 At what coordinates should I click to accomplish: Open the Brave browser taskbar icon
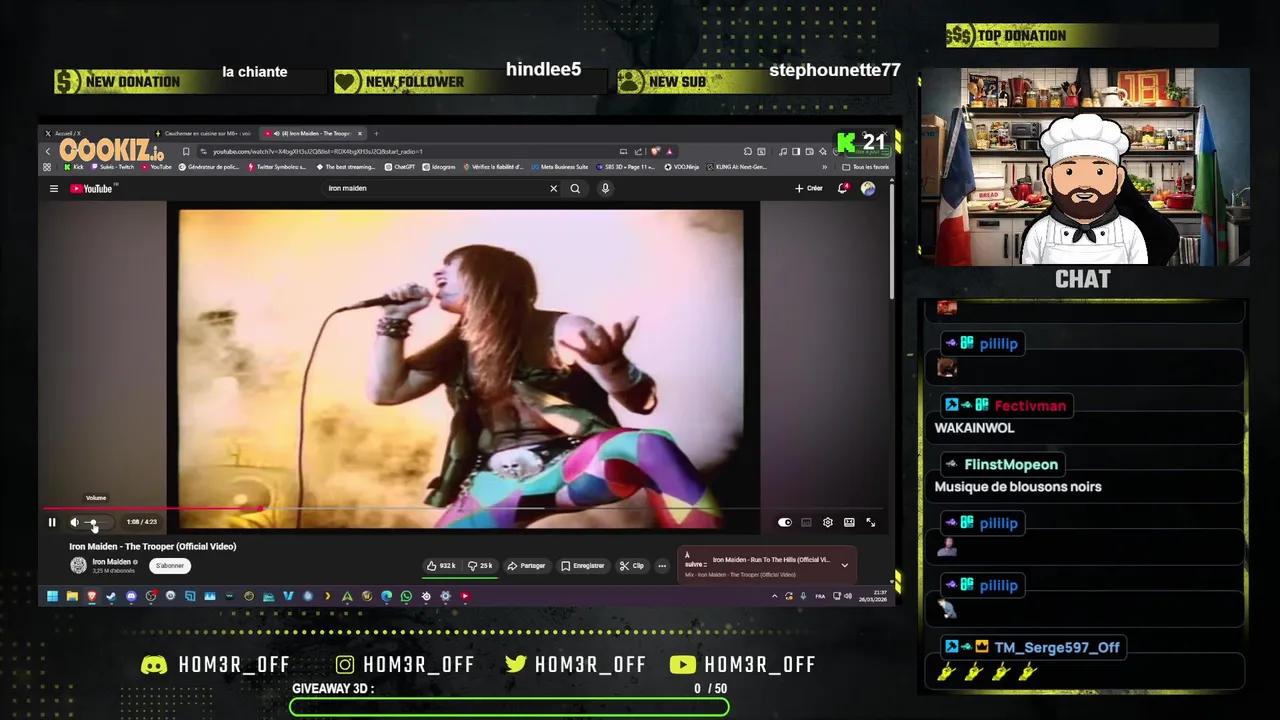pyautogui.click(x=92, y=596)
